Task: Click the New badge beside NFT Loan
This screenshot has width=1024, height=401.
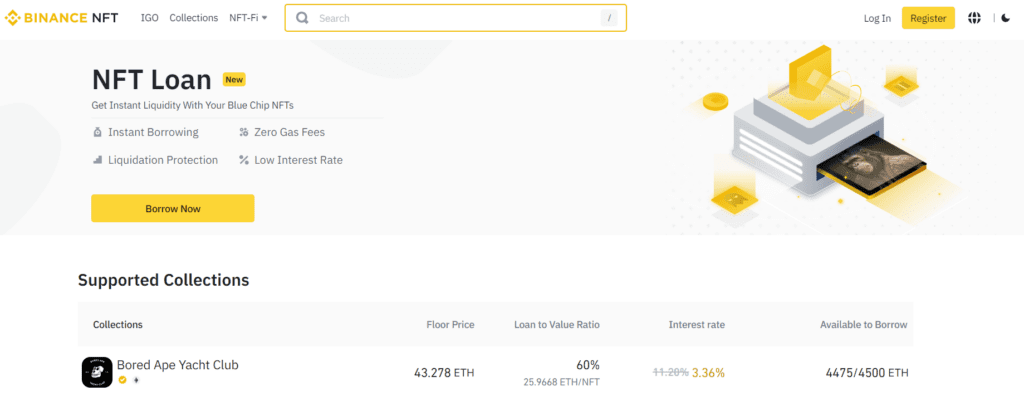Action: 234,80
